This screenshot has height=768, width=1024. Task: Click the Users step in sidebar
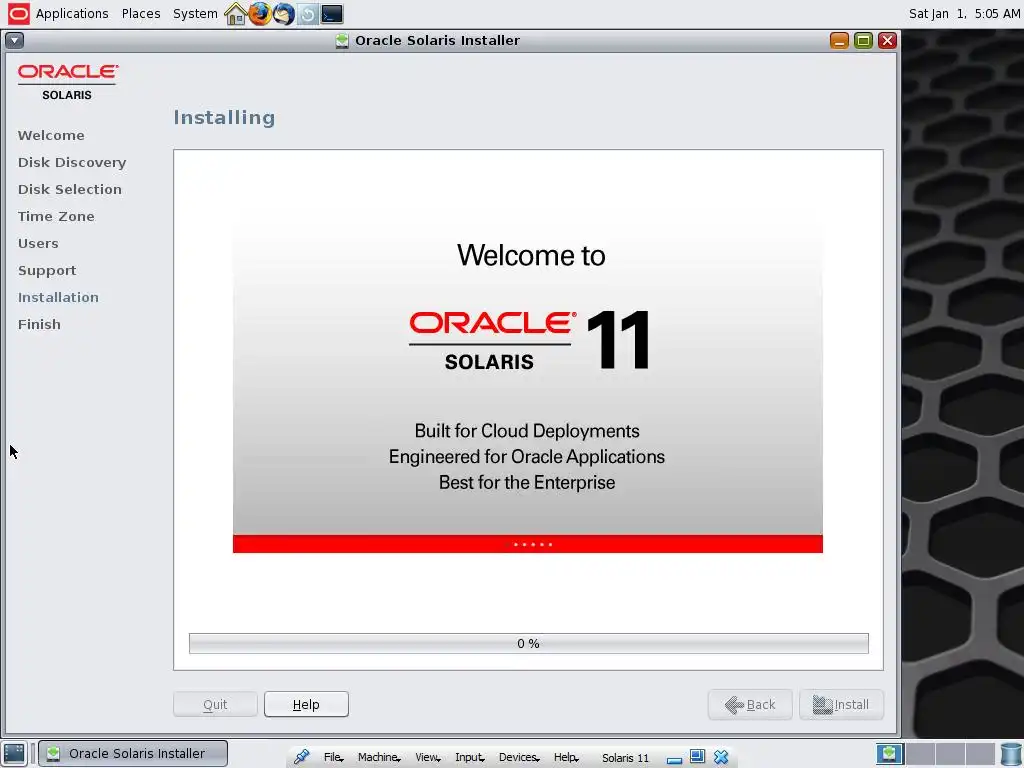[38, 243]
